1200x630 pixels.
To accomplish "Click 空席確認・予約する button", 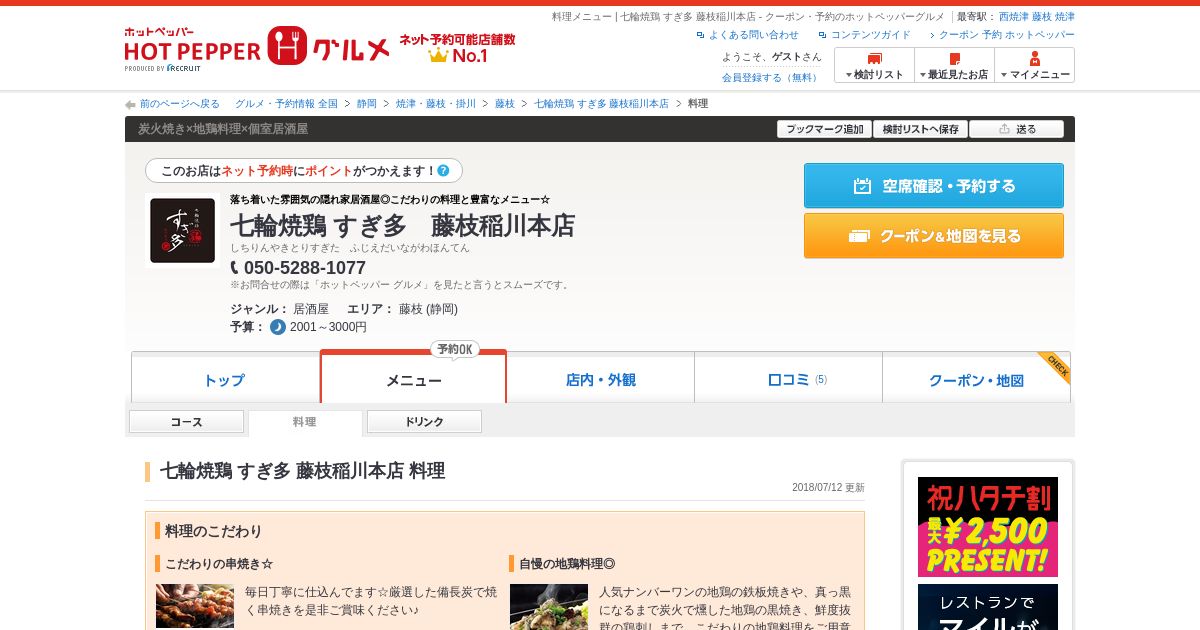I will click(x=934, y=186).
